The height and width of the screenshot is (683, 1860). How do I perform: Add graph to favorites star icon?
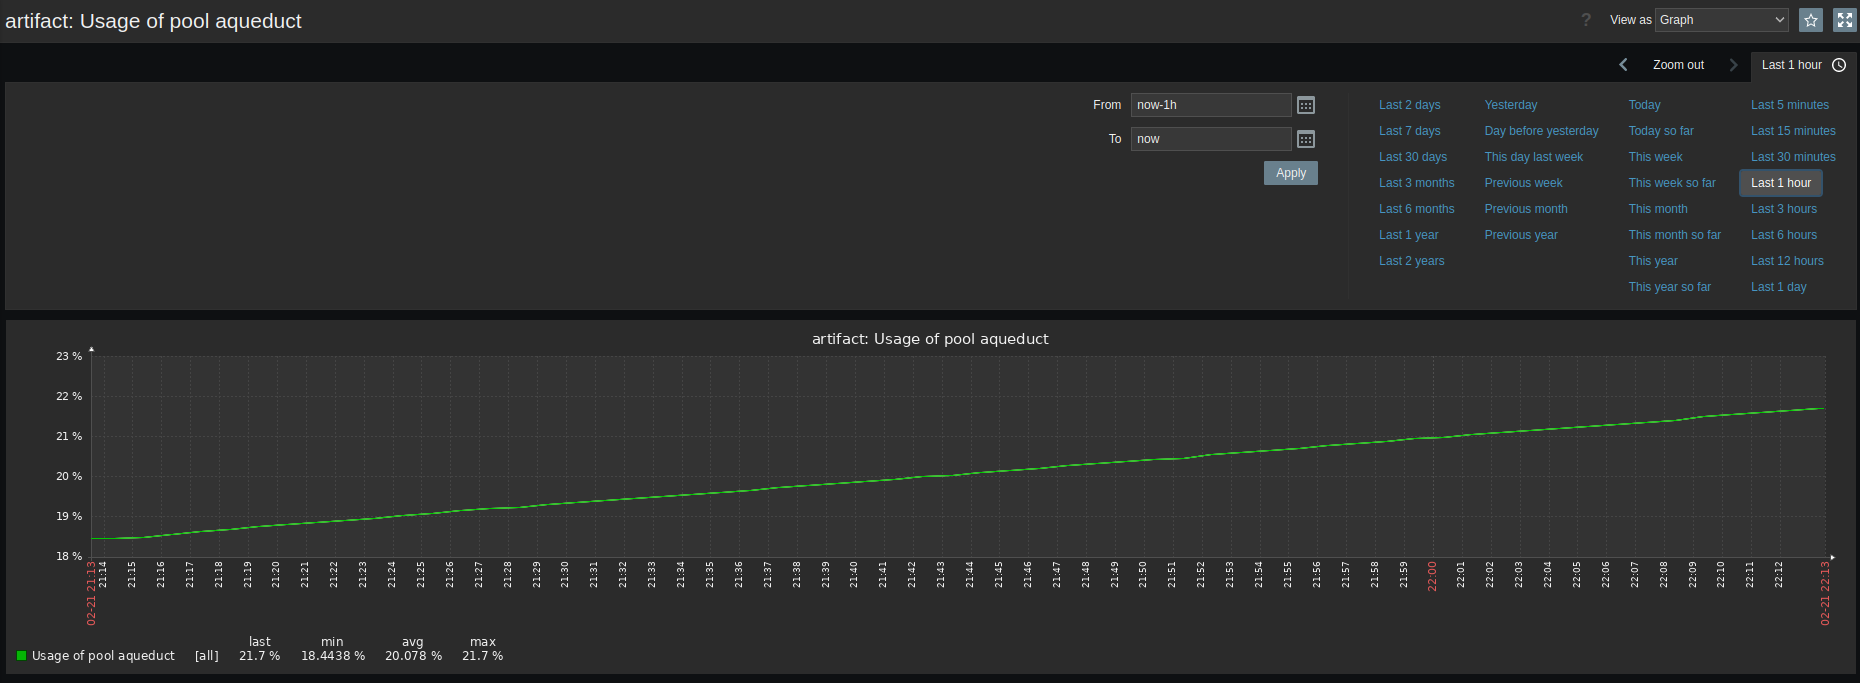[1811, 20]
